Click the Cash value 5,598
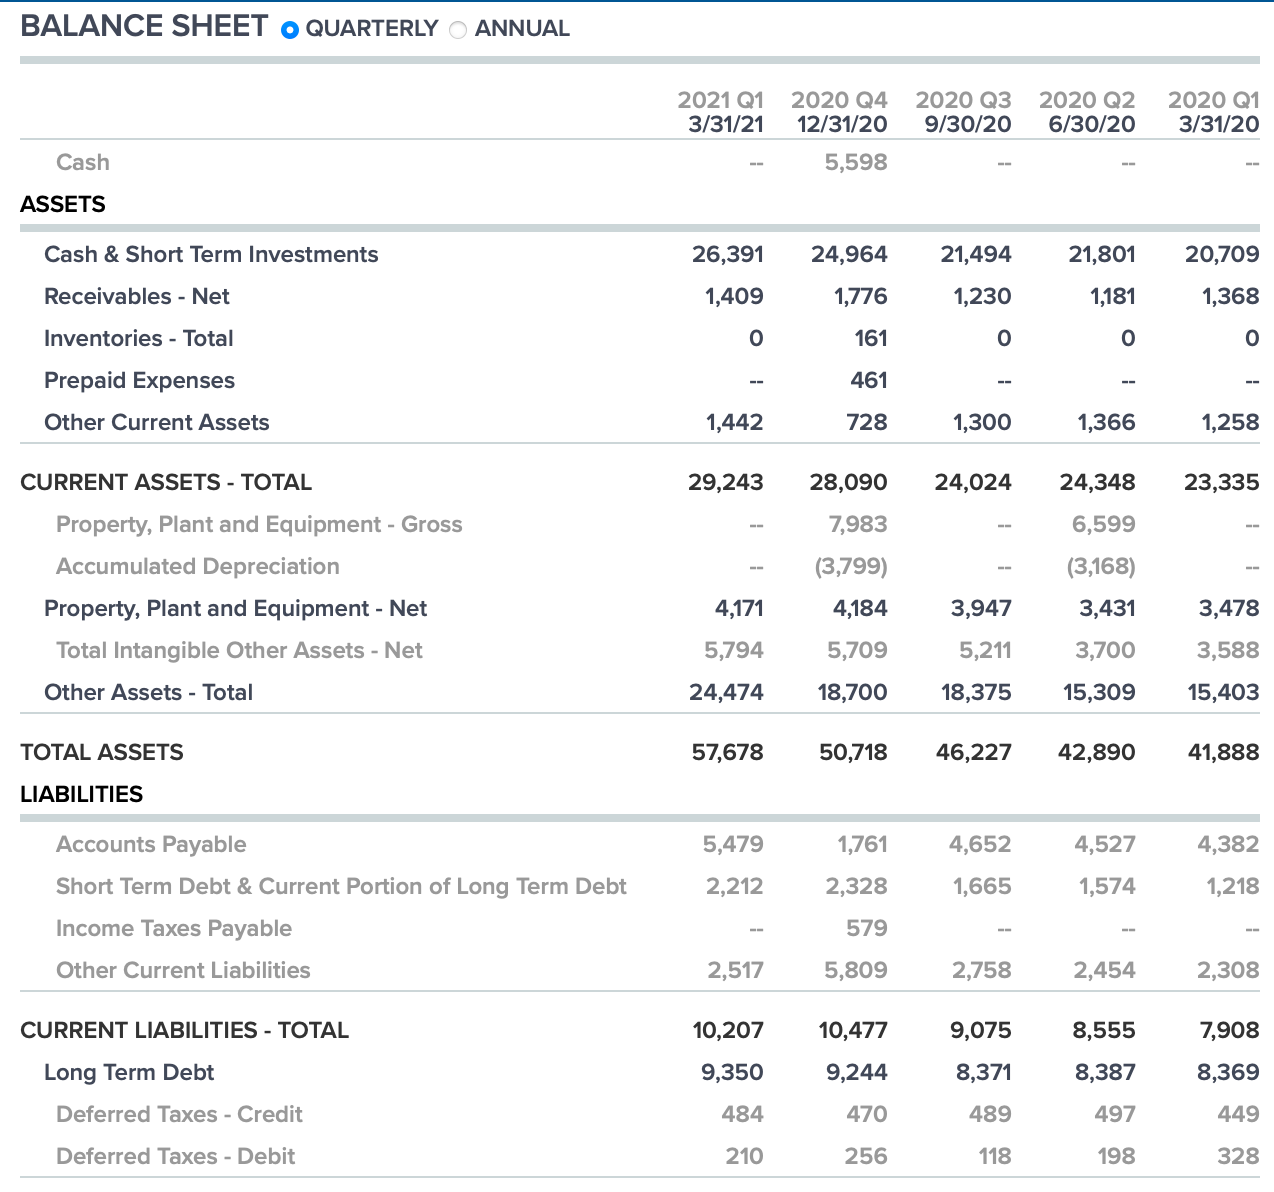Screen dimensions: 1274x1192 (856, 162)
